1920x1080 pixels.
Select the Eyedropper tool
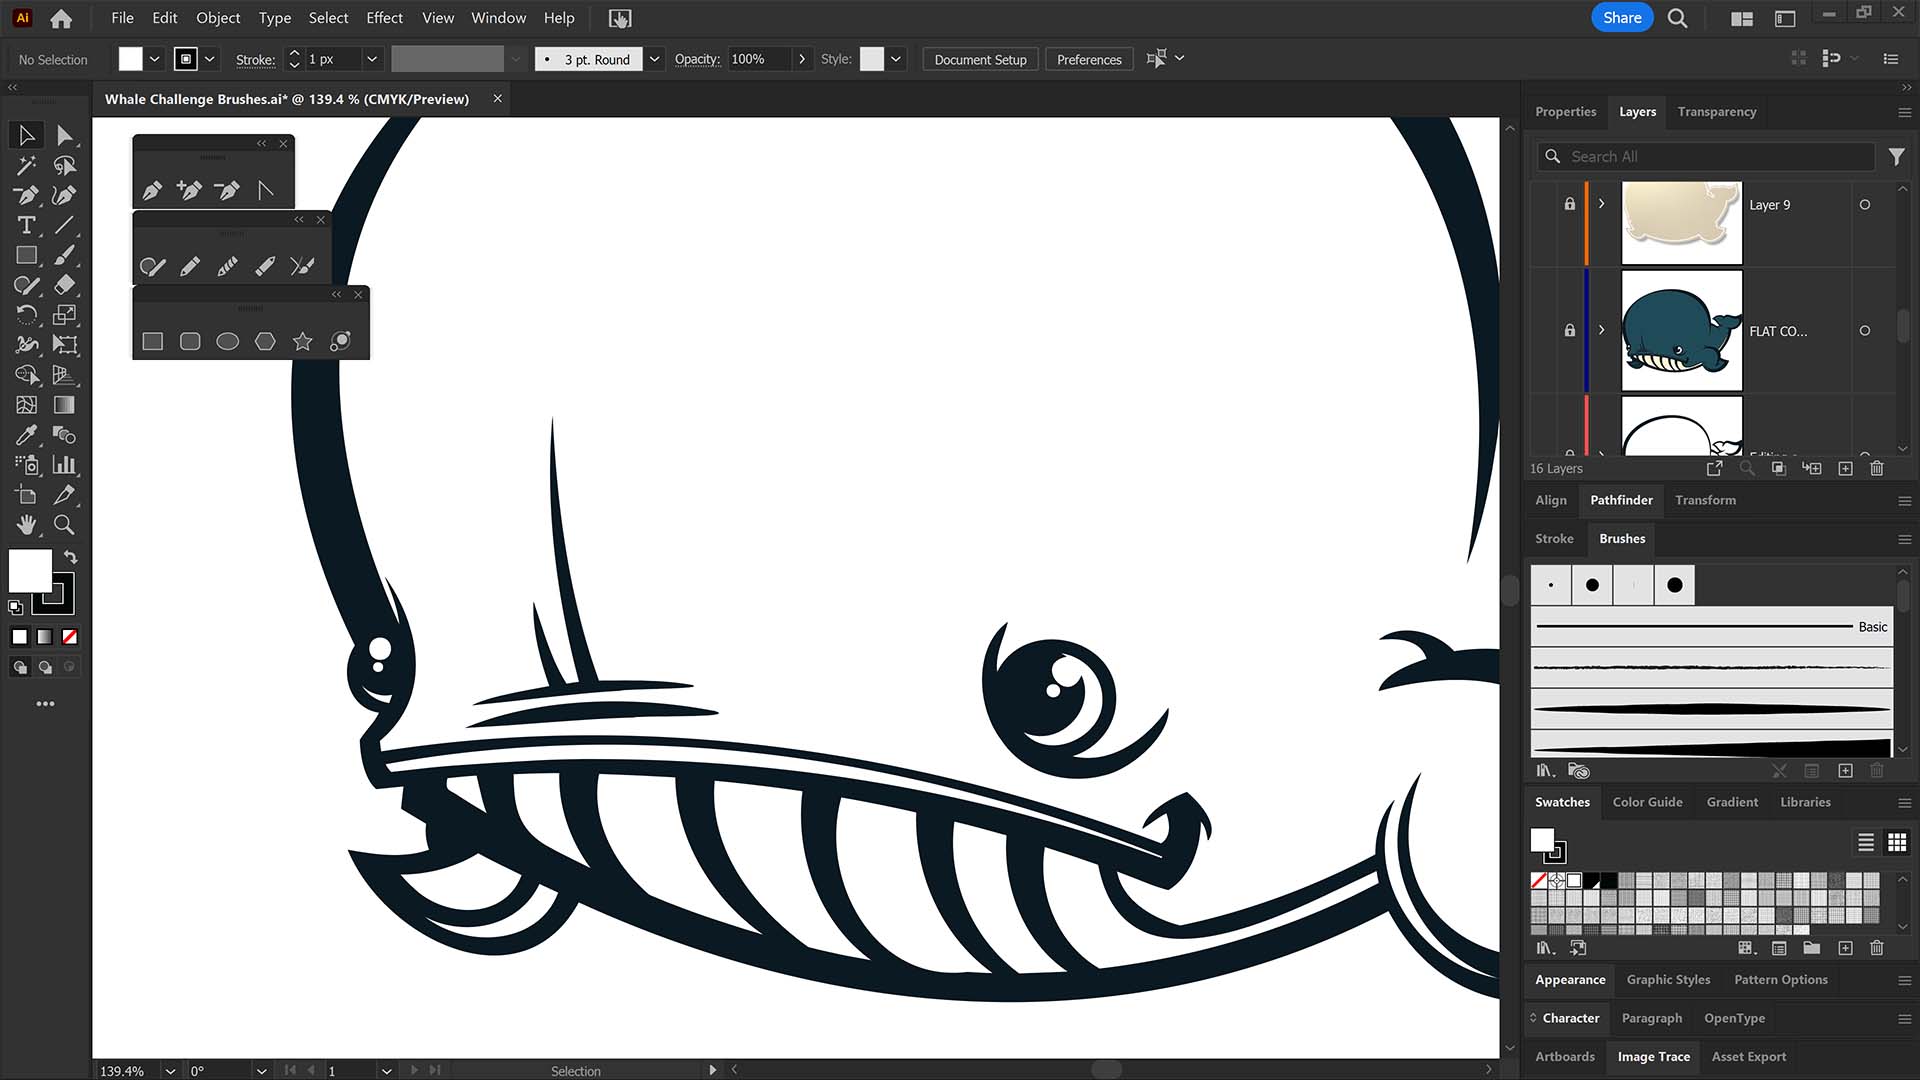(x=26, y=435)
